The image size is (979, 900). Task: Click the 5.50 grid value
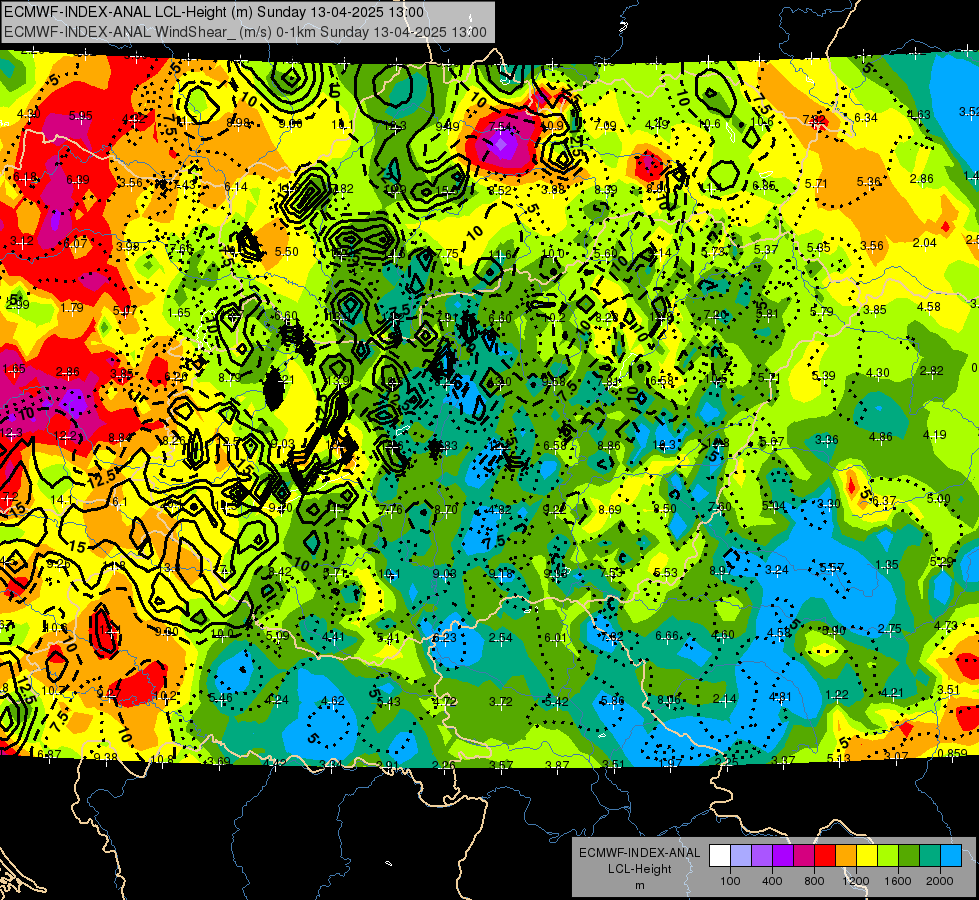[x=287, y=252]
